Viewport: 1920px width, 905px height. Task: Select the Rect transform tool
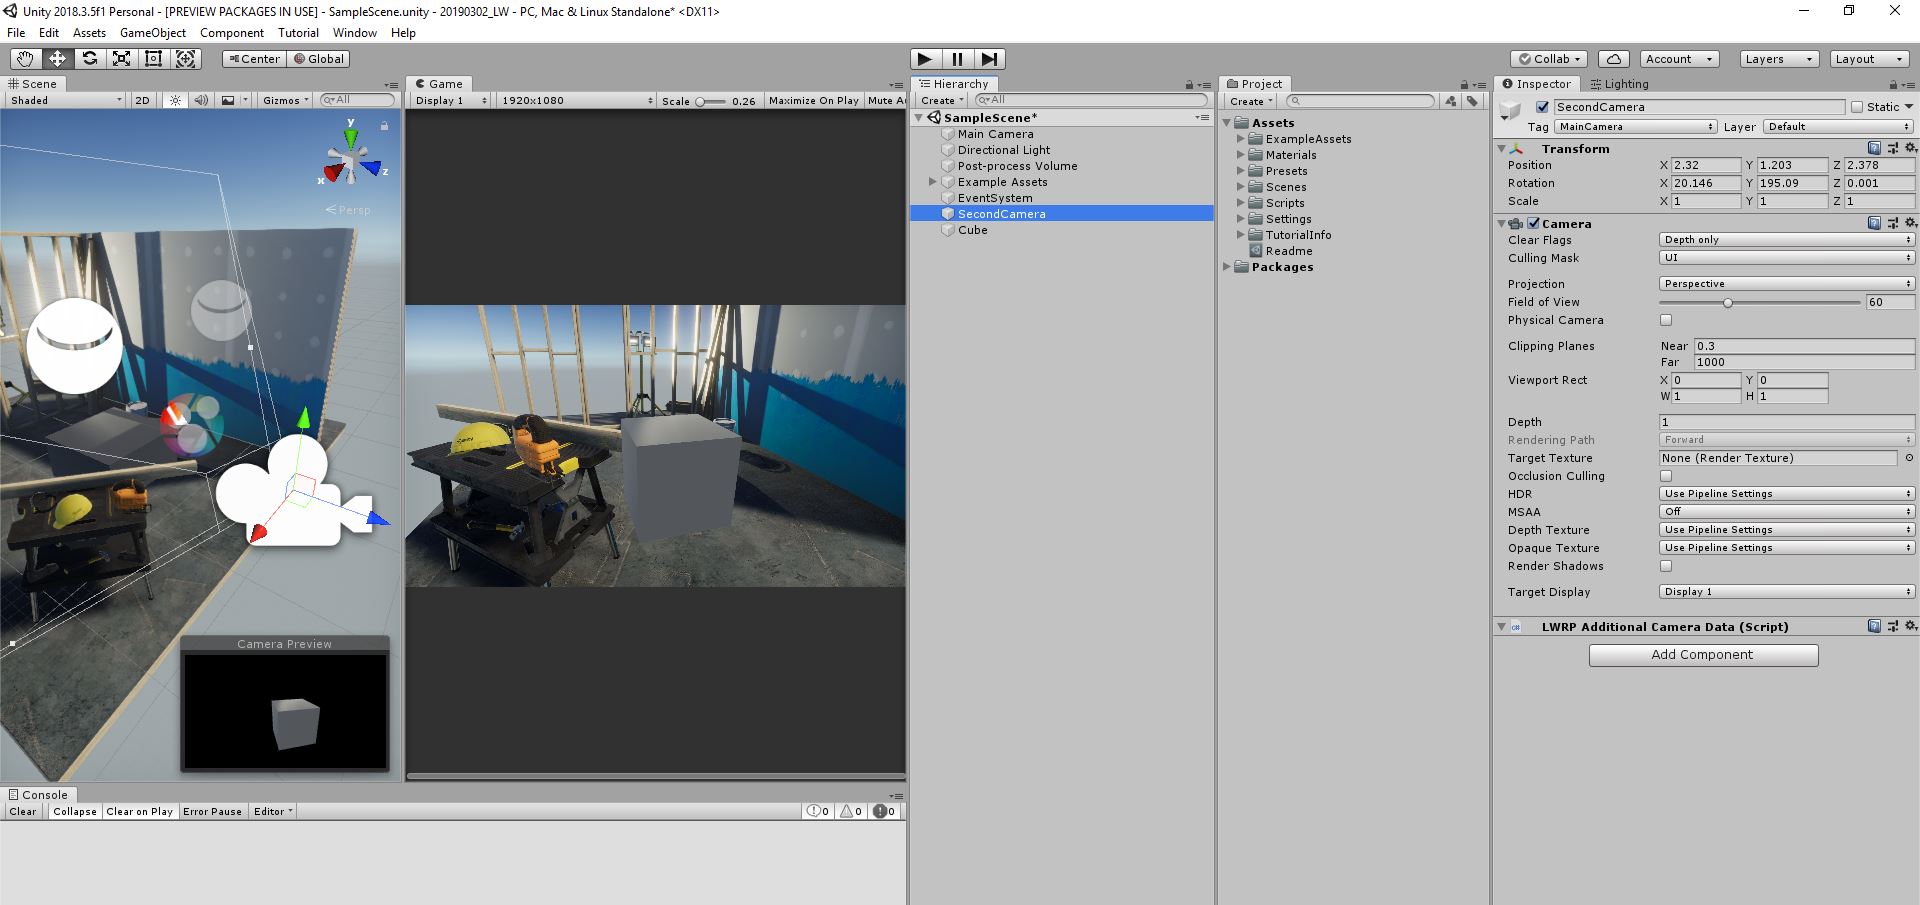point(153,59)
